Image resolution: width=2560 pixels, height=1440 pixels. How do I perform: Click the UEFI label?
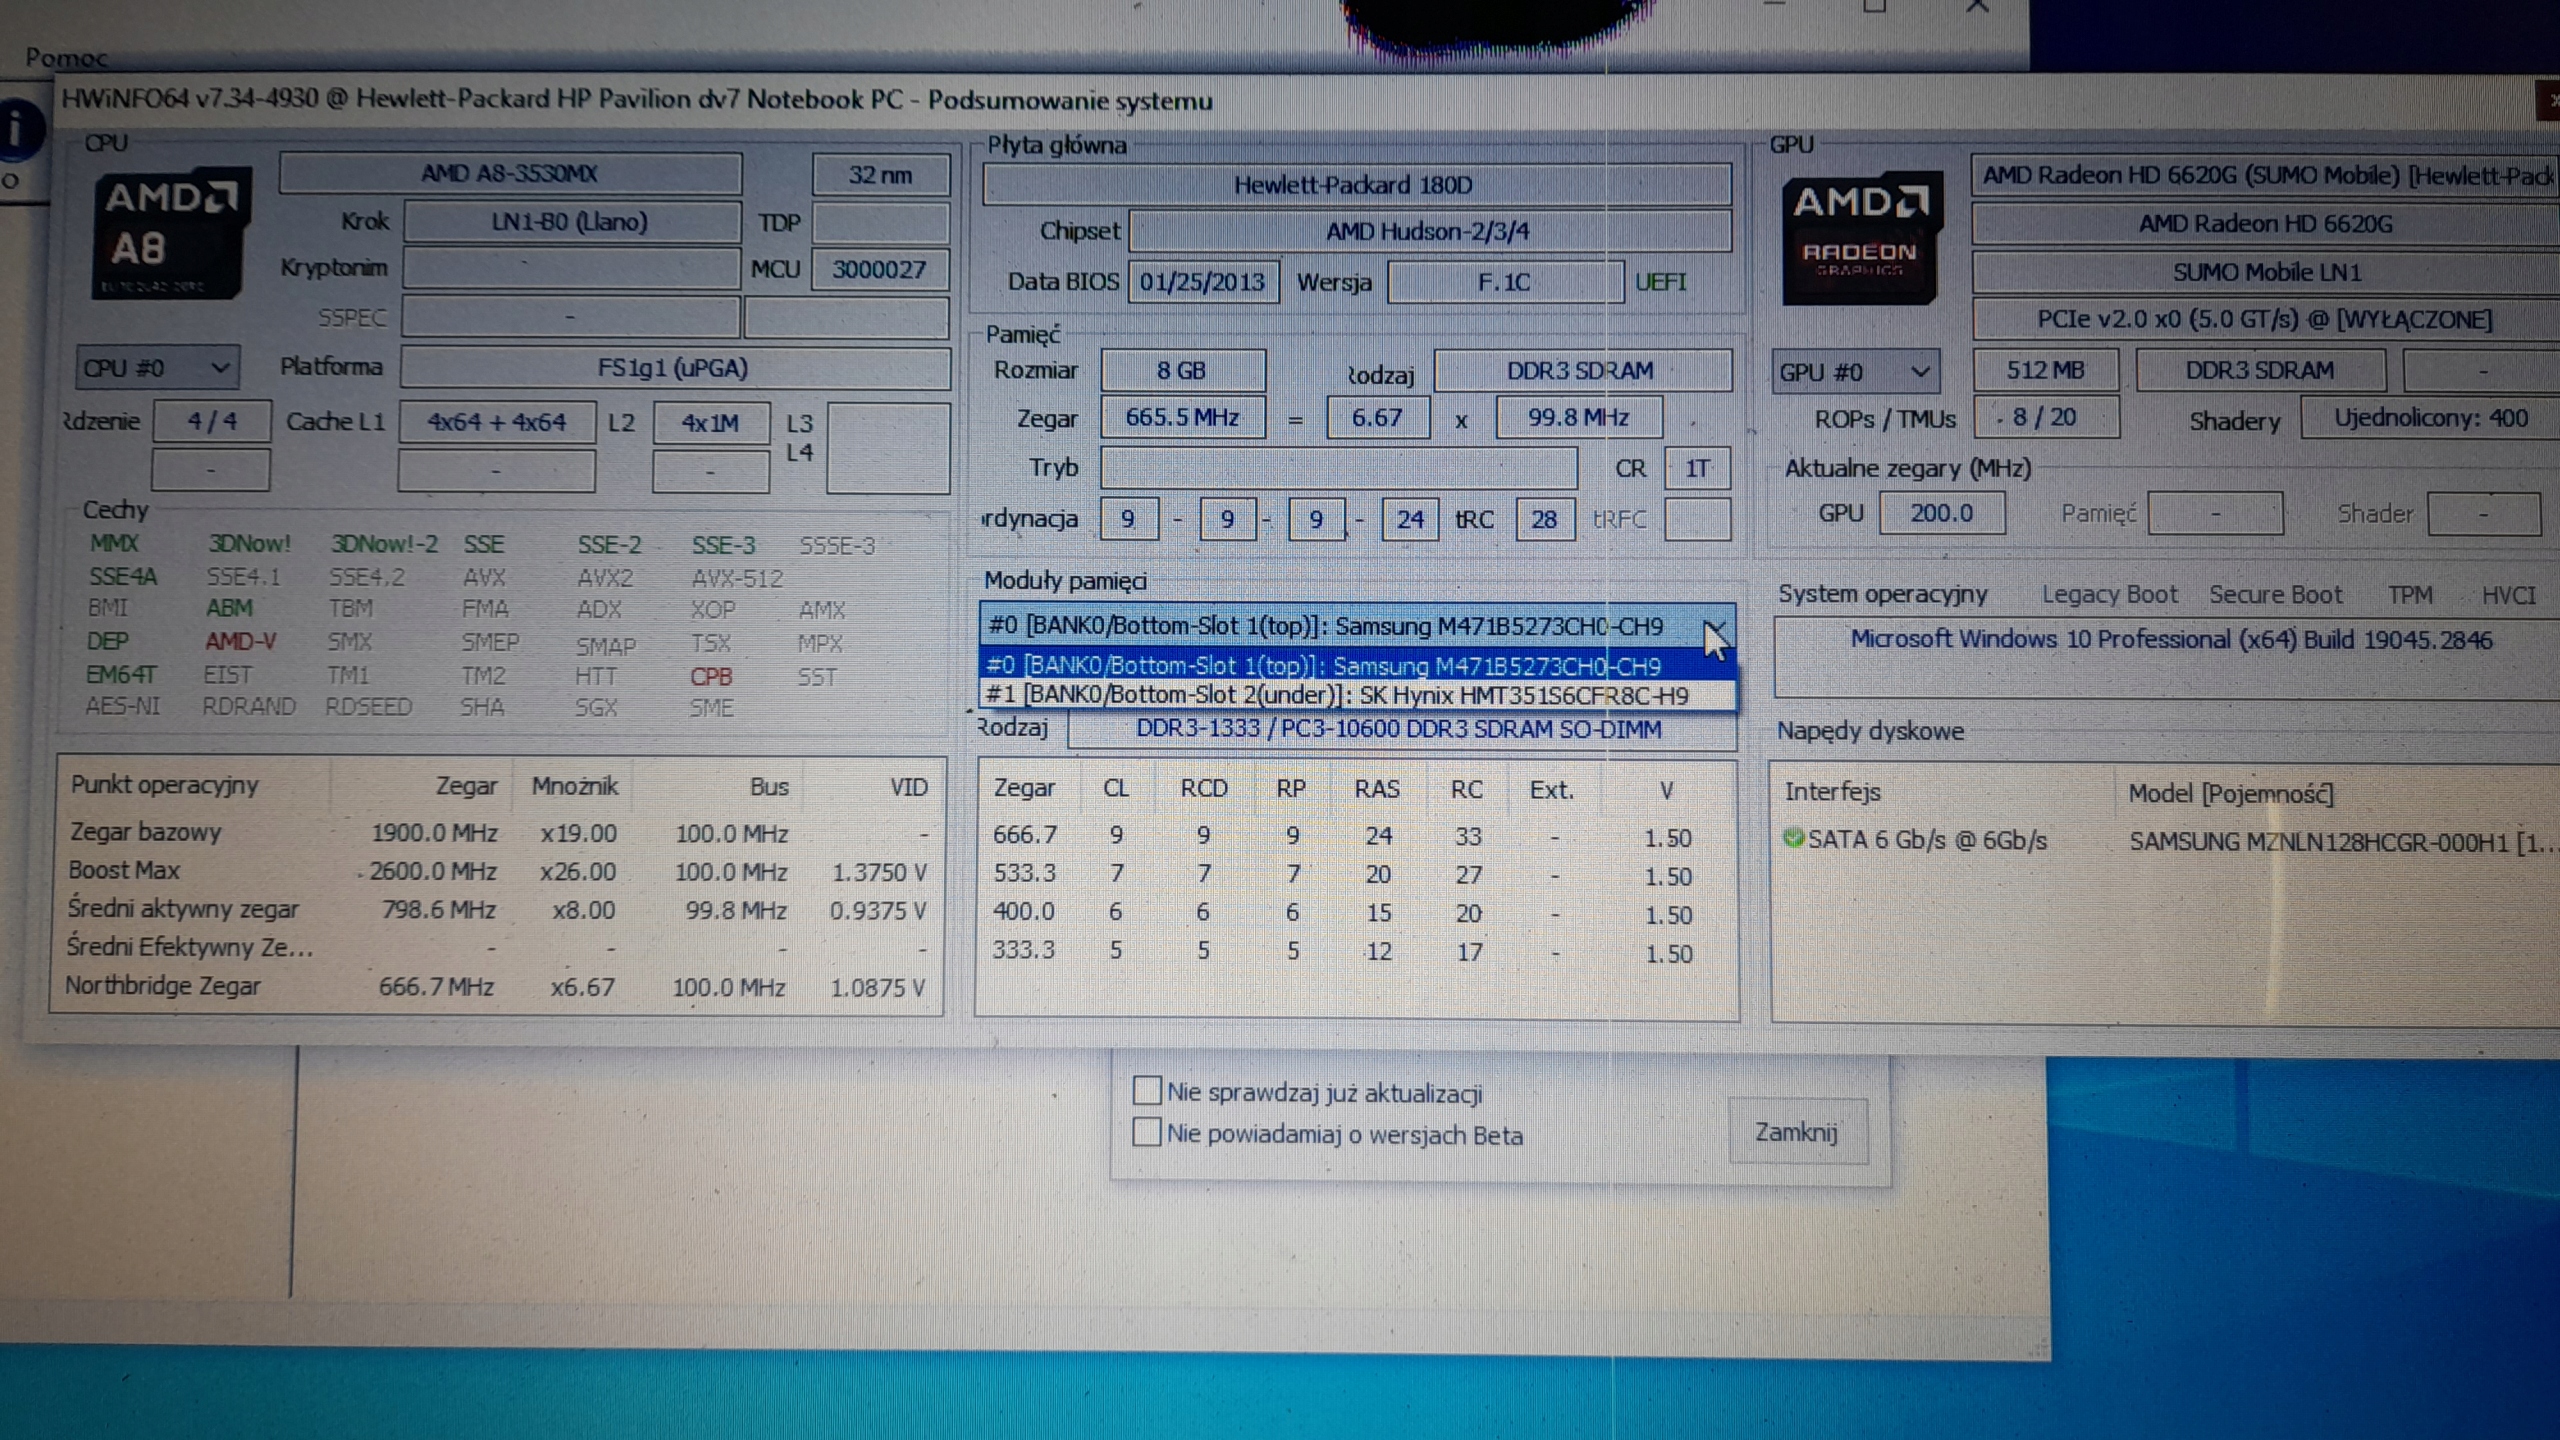[1661, 282]
